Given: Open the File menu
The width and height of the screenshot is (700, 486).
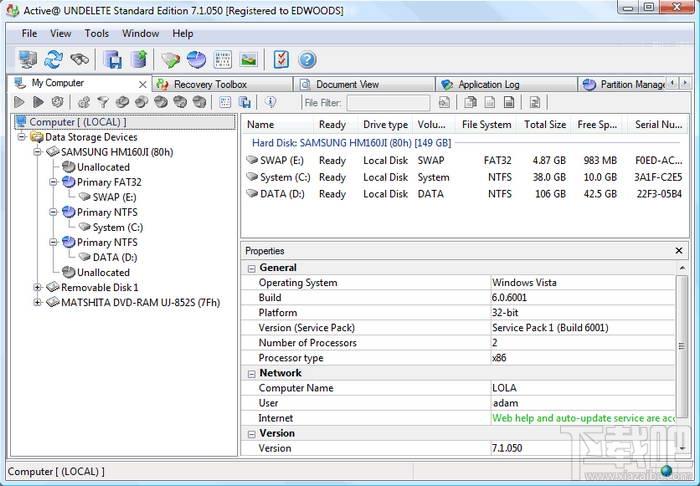Looking at the screenshot, I should [29, 33].
